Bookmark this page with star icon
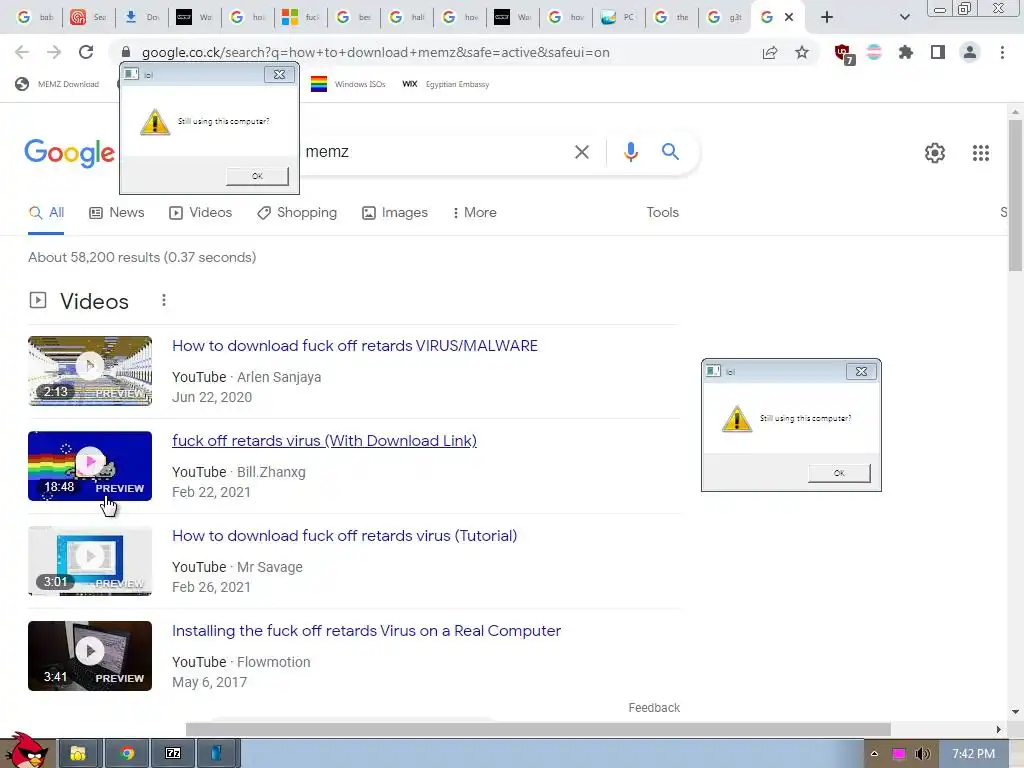The height and width of the screenshot is (768, 1024). point(802,52)
